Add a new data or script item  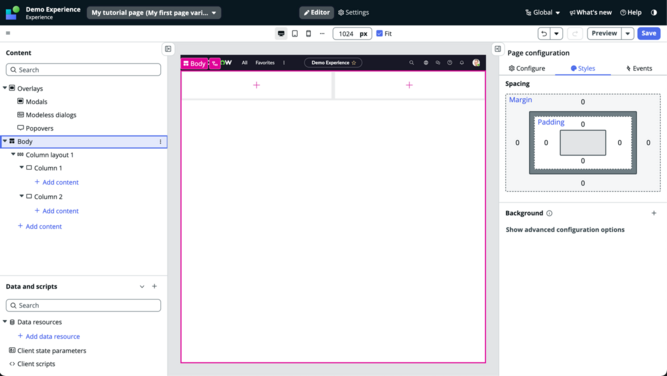pyautogui.click(x=154, y=287)
